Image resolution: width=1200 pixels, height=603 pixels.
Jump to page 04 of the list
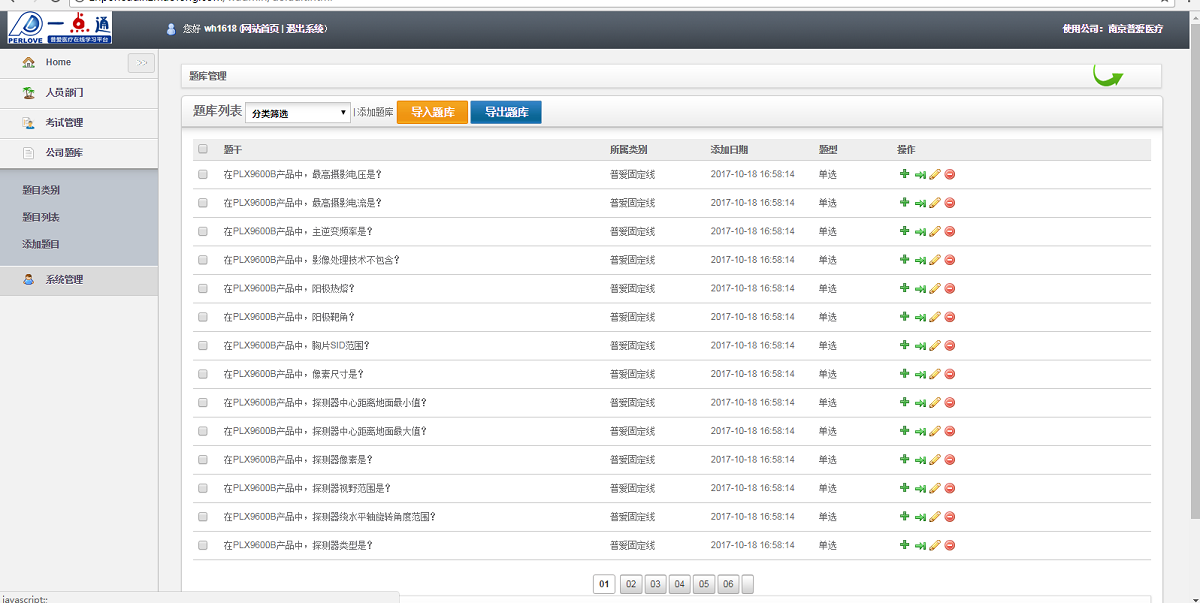tap(679, 584)
